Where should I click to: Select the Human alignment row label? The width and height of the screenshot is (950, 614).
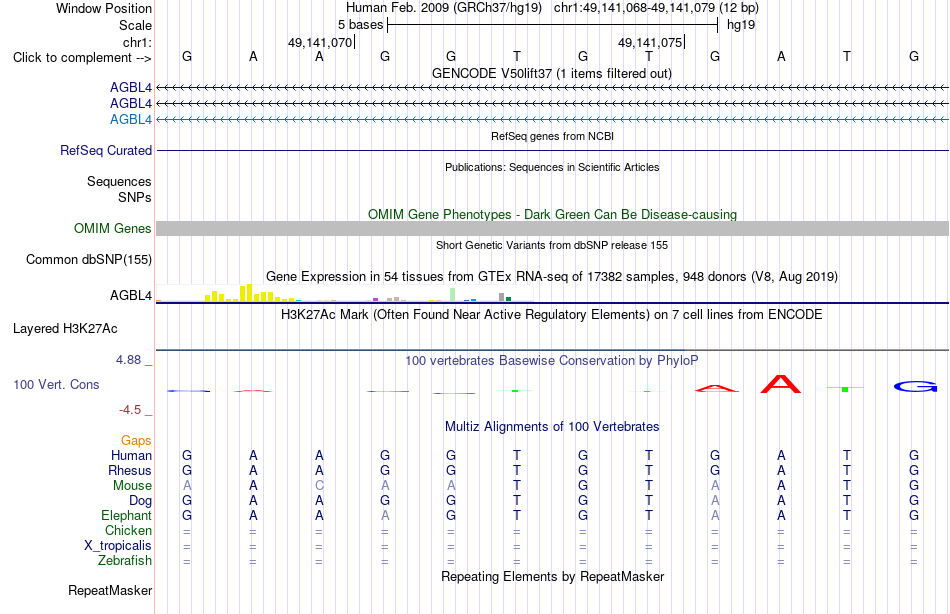pos(131,455)
